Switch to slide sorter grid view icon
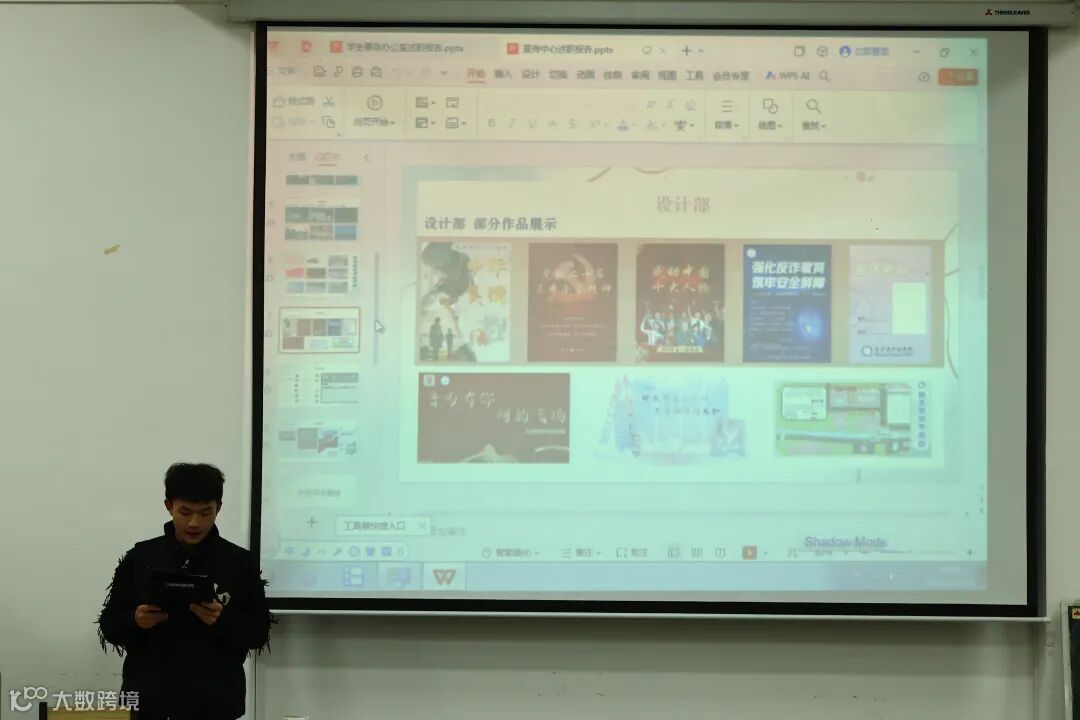 pos(697,553)
